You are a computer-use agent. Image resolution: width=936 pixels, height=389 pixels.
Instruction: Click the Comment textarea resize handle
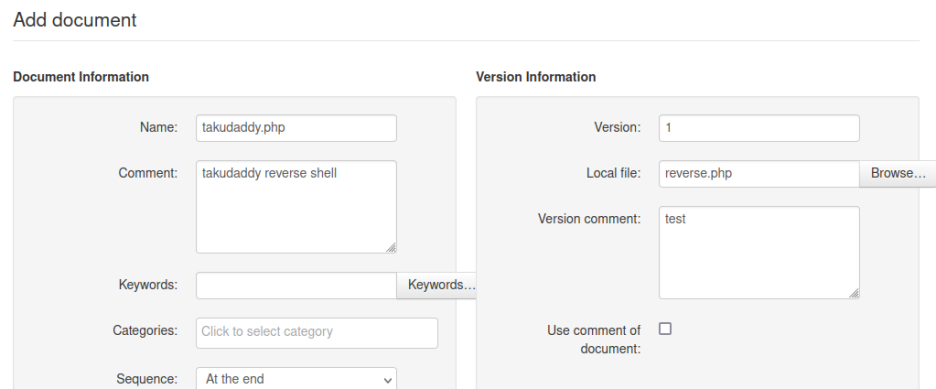(x=391, y=248)
